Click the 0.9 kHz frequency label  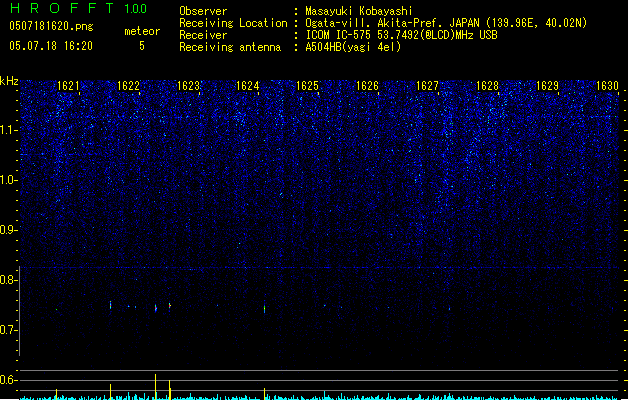point(8,230)
